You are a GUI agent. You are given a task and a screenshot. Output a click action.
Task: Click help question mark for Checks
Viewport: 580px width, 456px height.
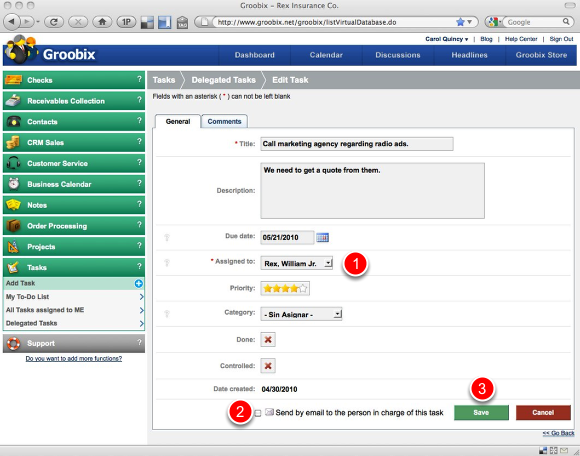[139, 79]
